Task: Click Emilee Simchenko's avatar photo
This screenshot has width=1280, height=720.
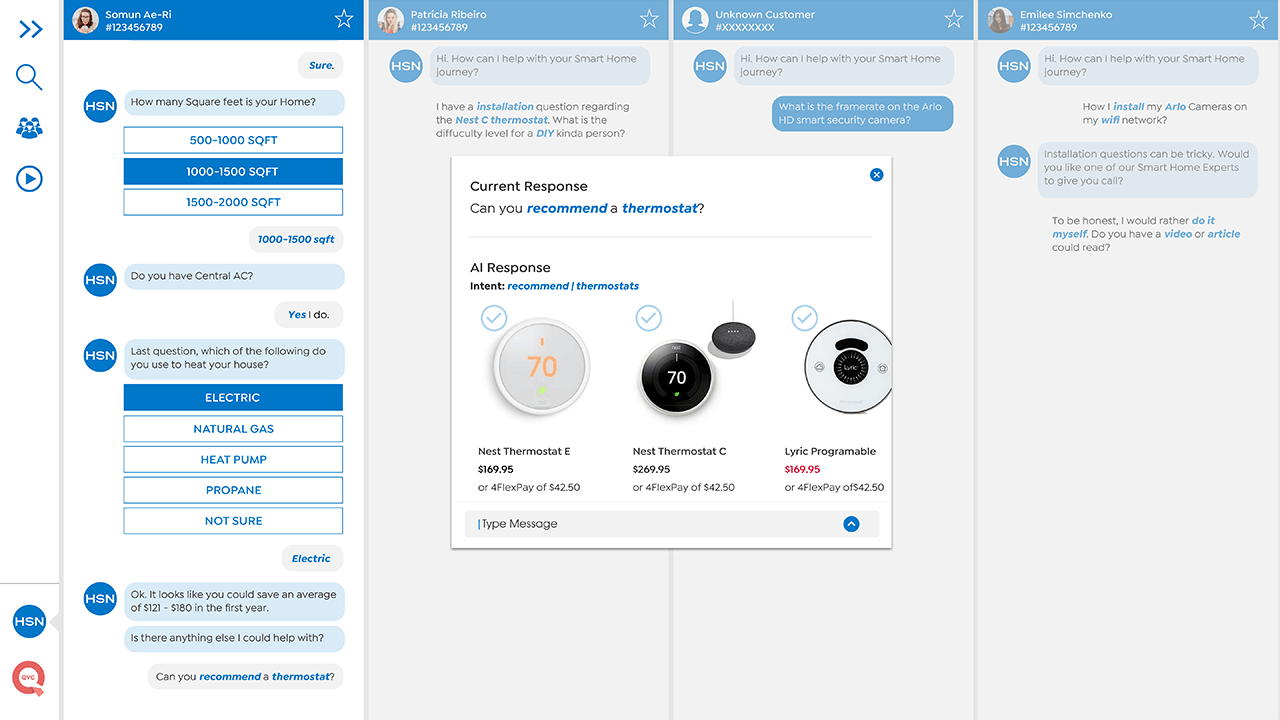Action: click(x=1001, y=20)
